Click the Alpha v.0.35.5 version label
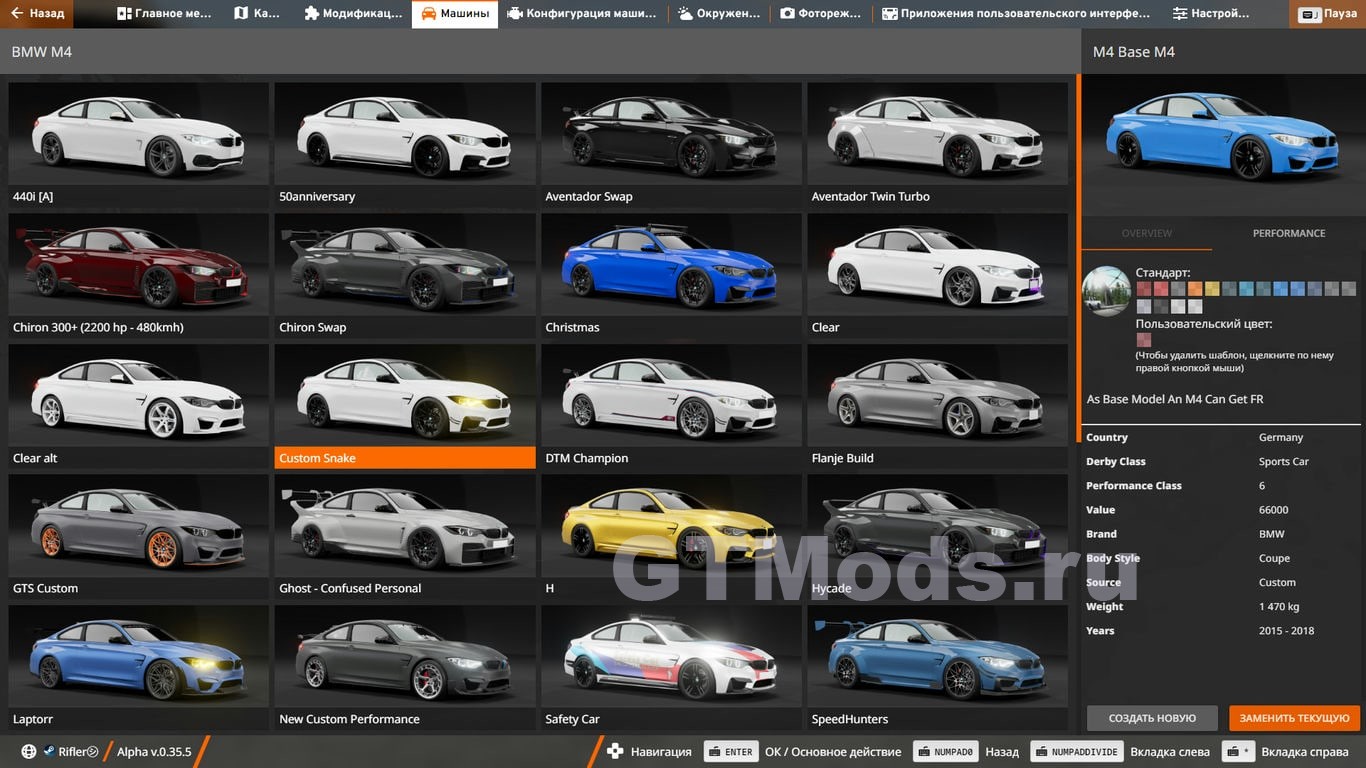This screenshot has width=1366, height=768. click(x=154, y=752)
